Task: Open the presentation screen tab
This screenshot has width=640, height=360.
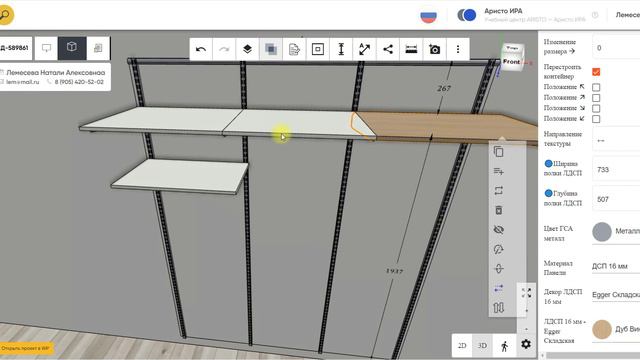Action: tap(46, 48)
